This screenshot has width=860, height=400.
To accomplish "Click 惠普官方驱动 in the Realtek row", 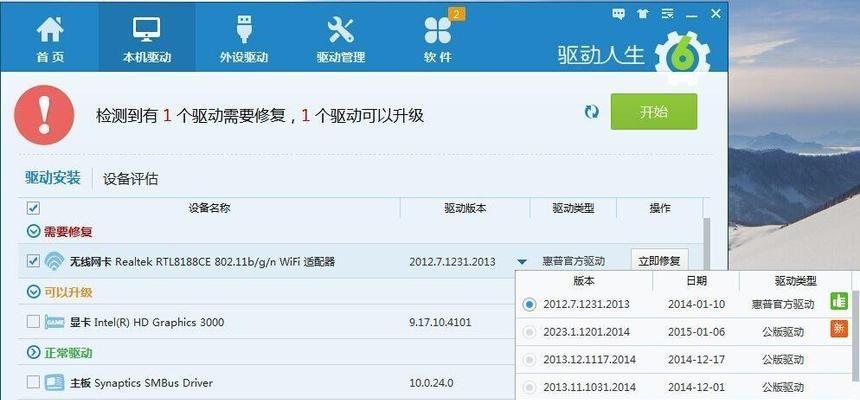I will coord(574,262).
